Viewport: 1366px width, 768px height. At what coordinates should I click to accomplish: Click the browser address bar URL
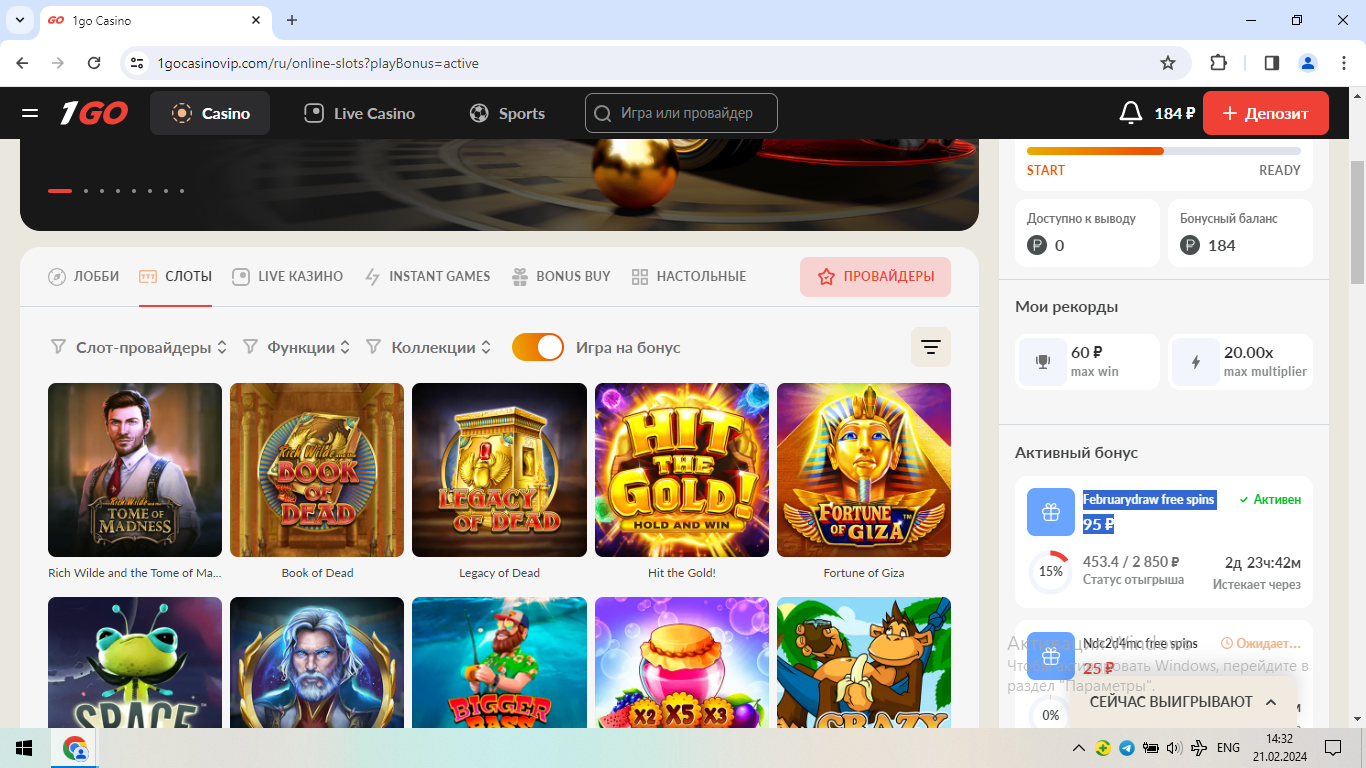click(318, 63)
